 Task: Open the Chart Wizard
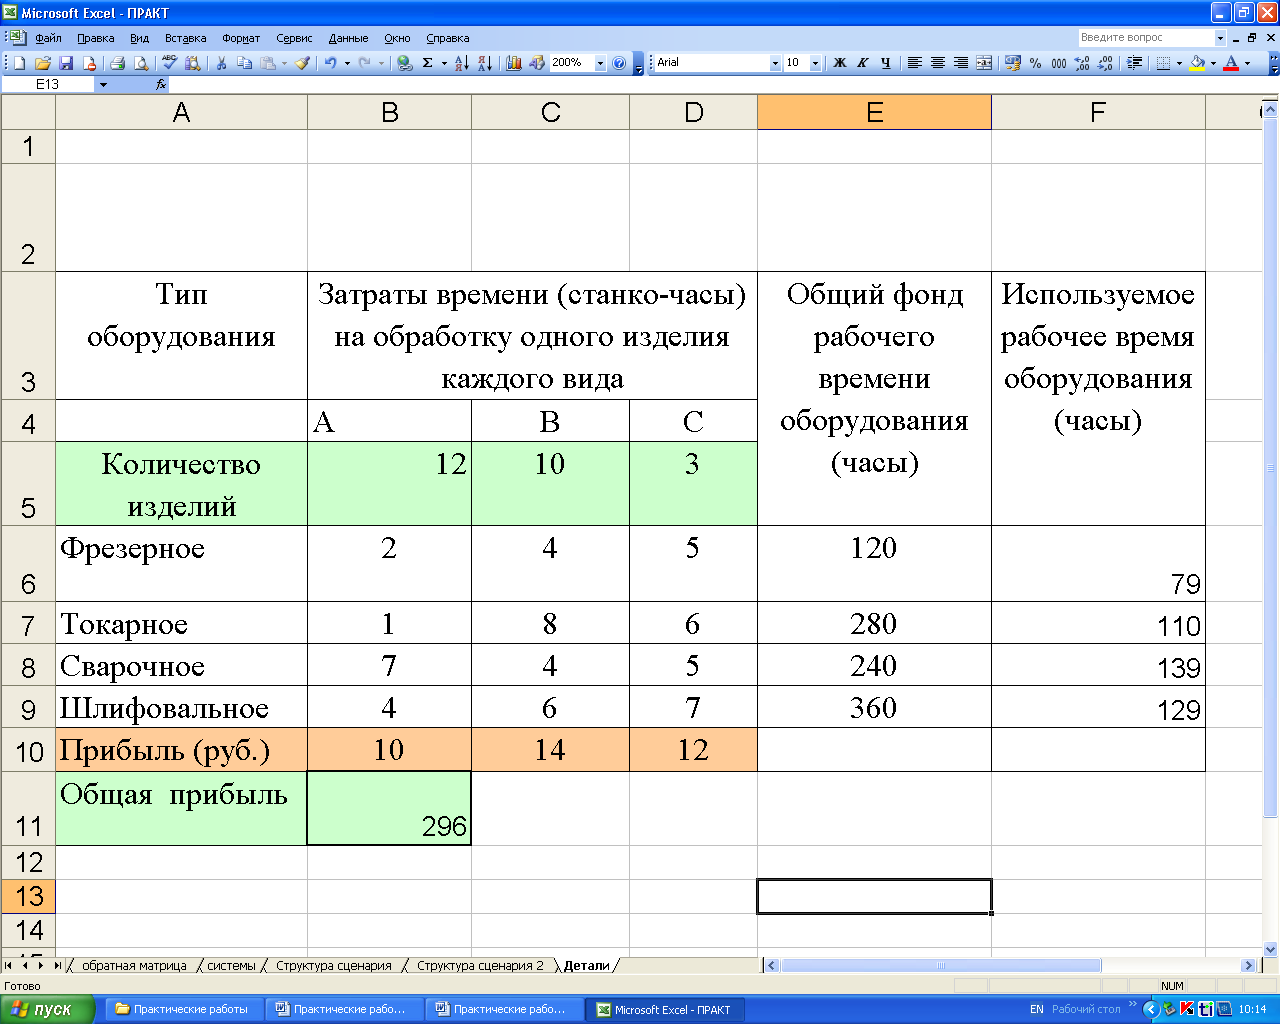pyautogui.click(x=514, y=63)
